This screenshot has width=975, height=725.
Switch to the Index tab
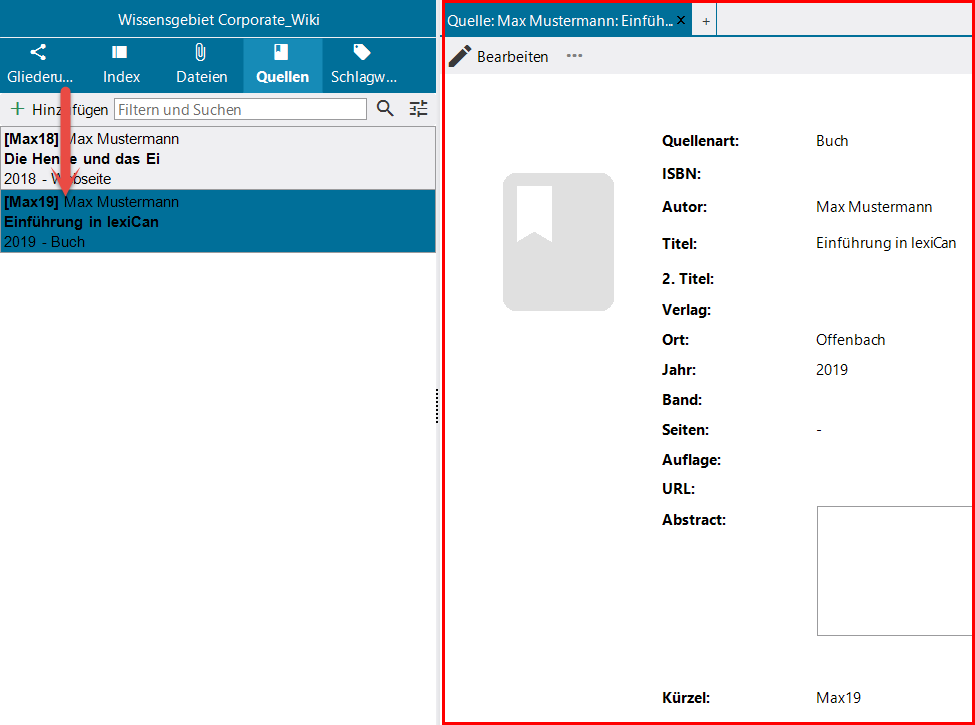tap(121, 65)
